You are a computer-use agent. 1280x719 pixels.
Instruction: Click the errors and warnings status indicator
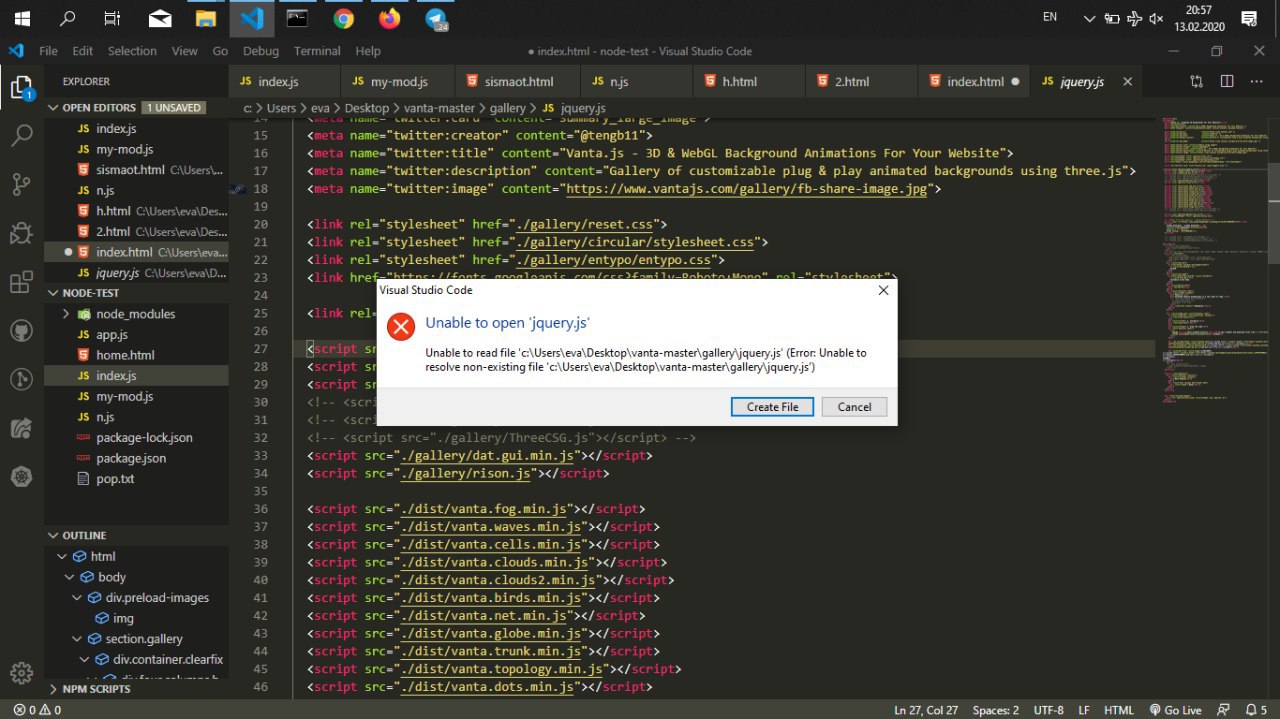(x=37, y=710)
